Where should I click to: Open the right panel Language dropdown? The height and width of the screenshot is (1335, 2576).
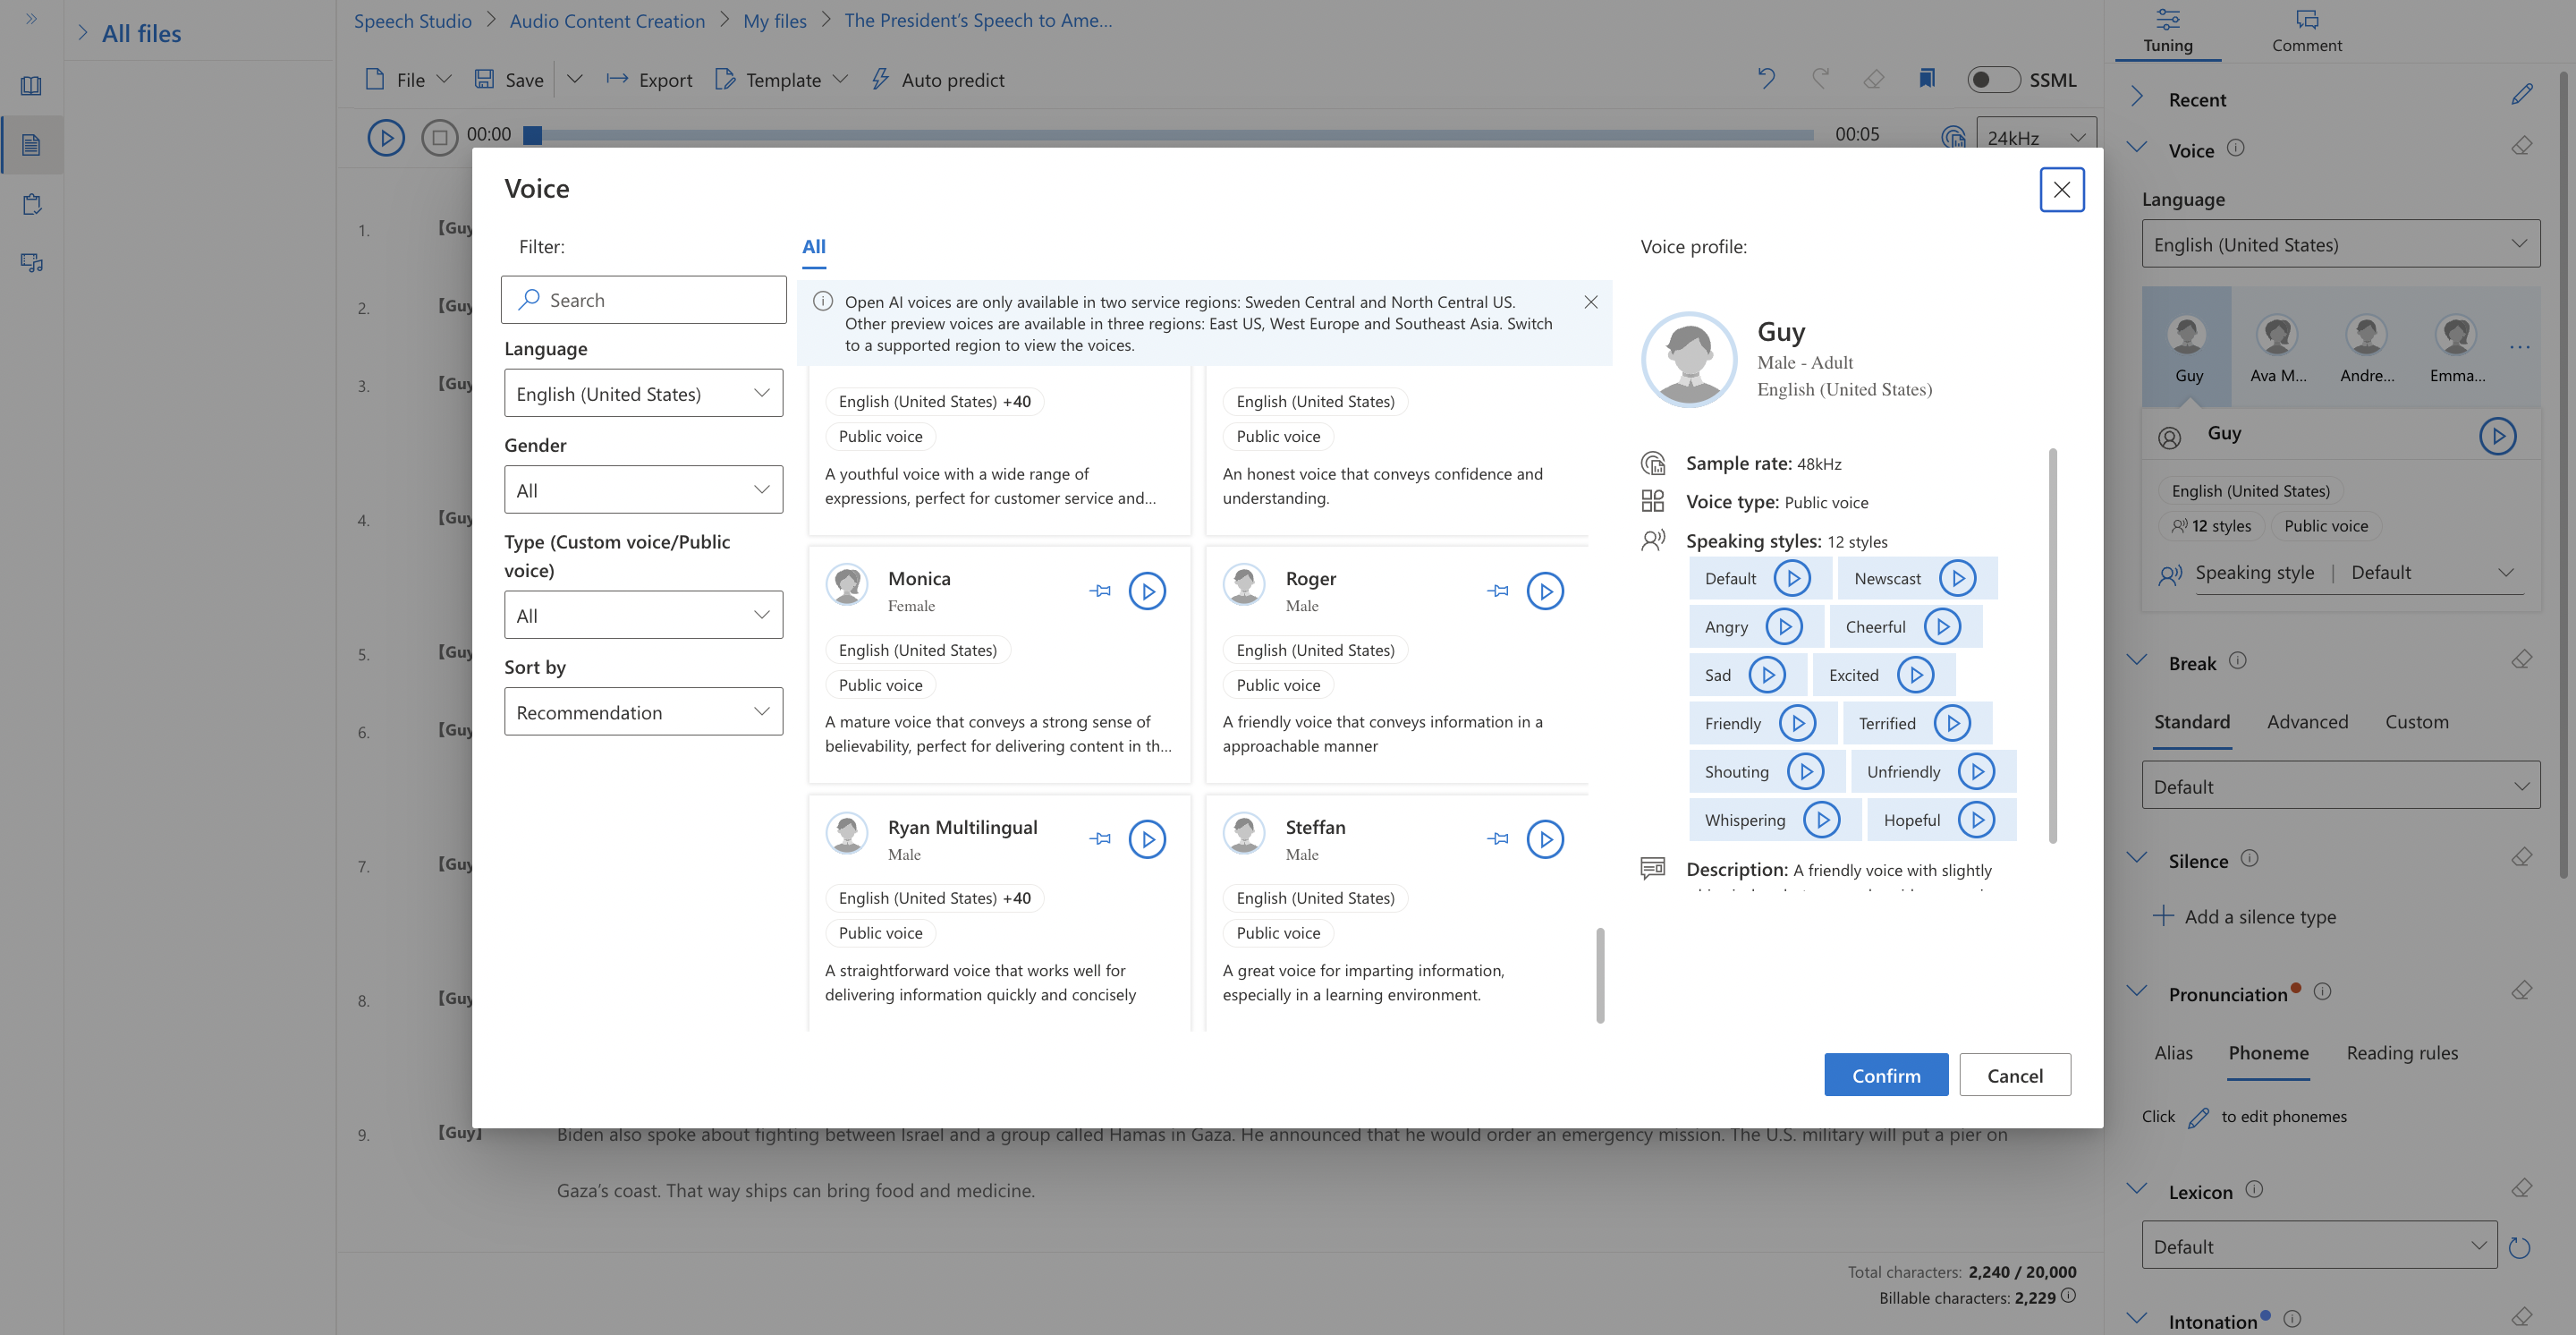2340,244
